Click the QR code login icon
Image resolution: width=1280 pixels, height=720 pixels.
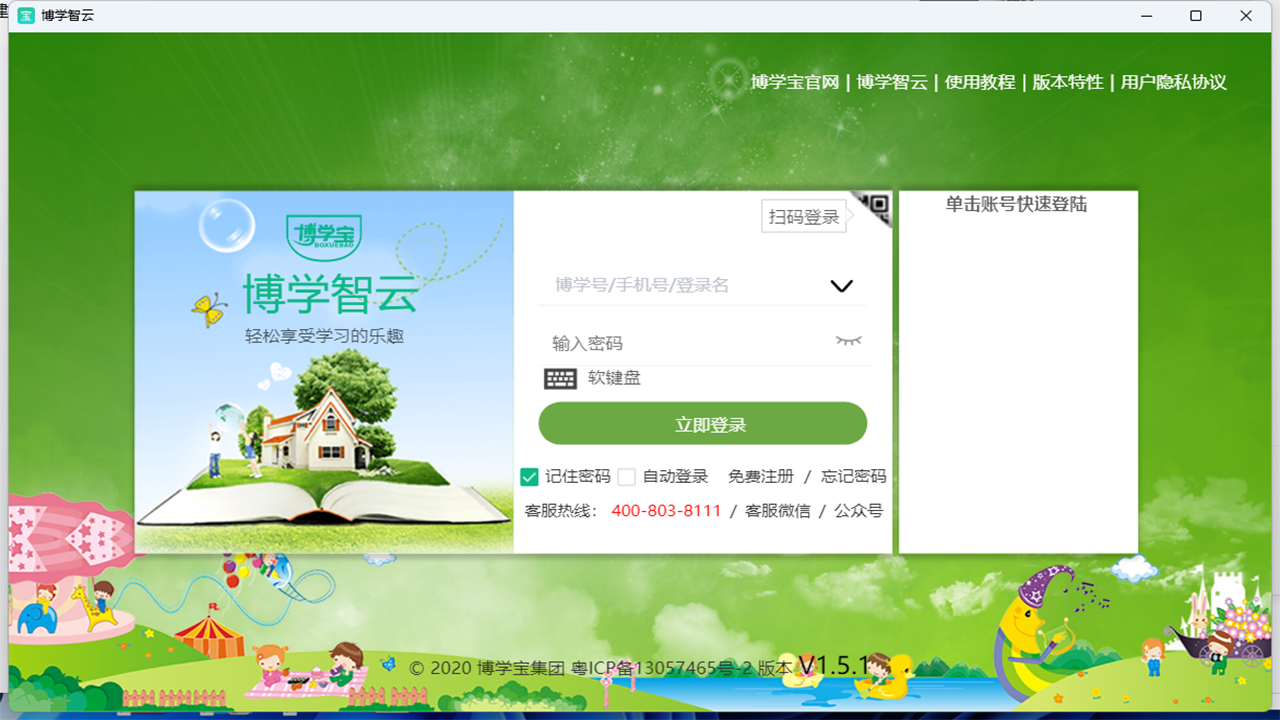click(874, 207)
